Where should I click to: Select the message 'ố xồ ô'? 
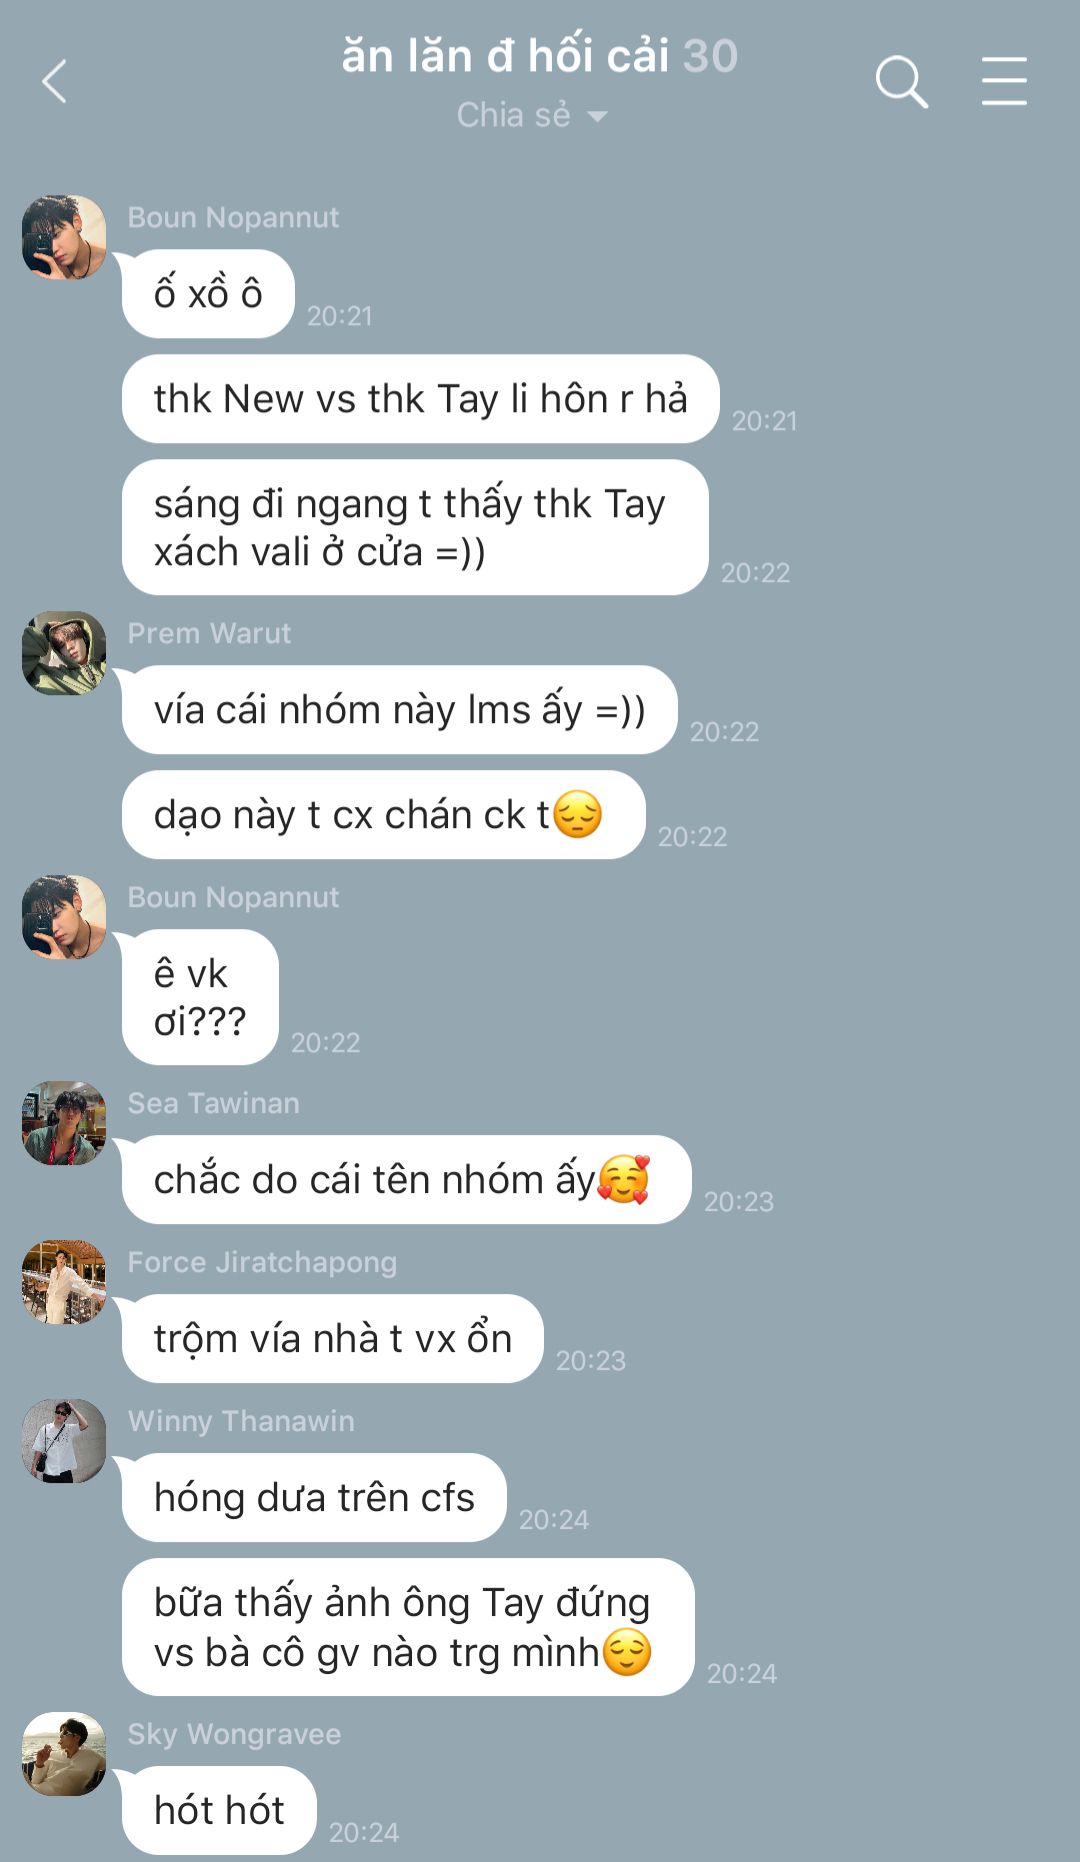pos(208,294)
